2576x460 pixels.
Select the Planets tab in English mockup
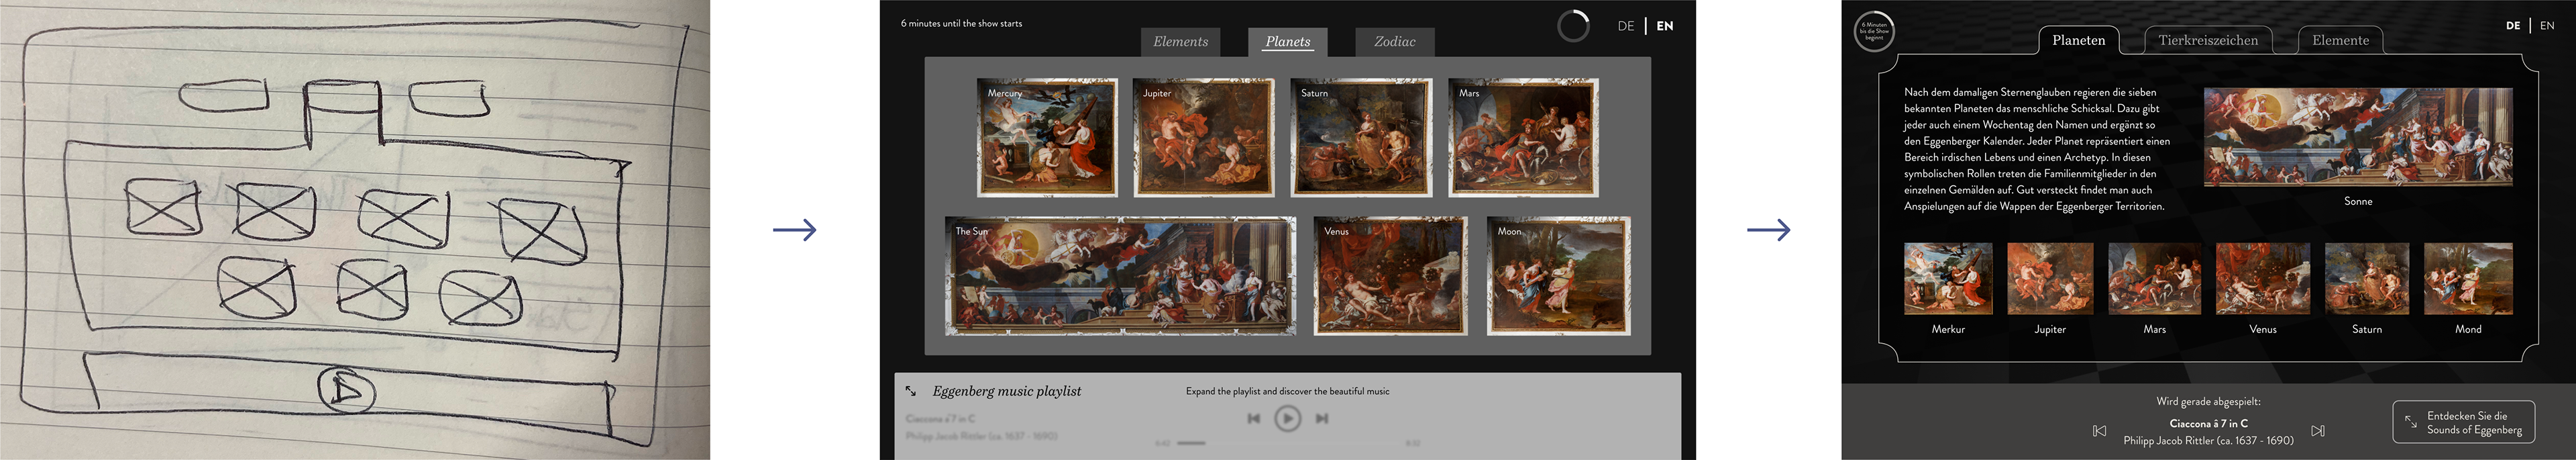1287,42
